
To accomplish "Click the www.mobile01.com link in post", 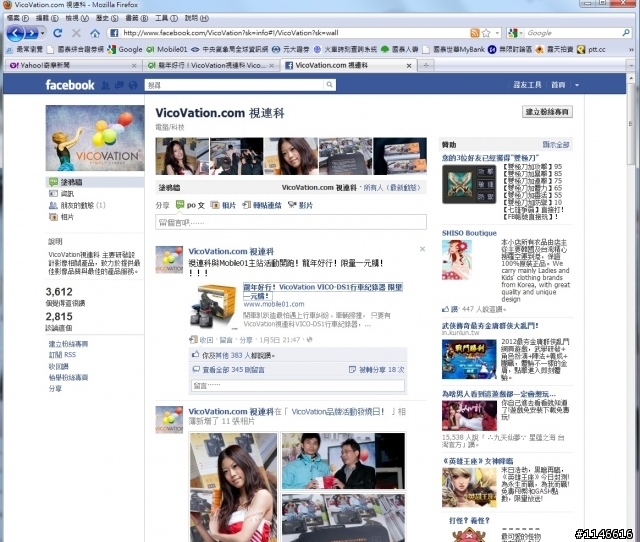I will coord(274,304).
